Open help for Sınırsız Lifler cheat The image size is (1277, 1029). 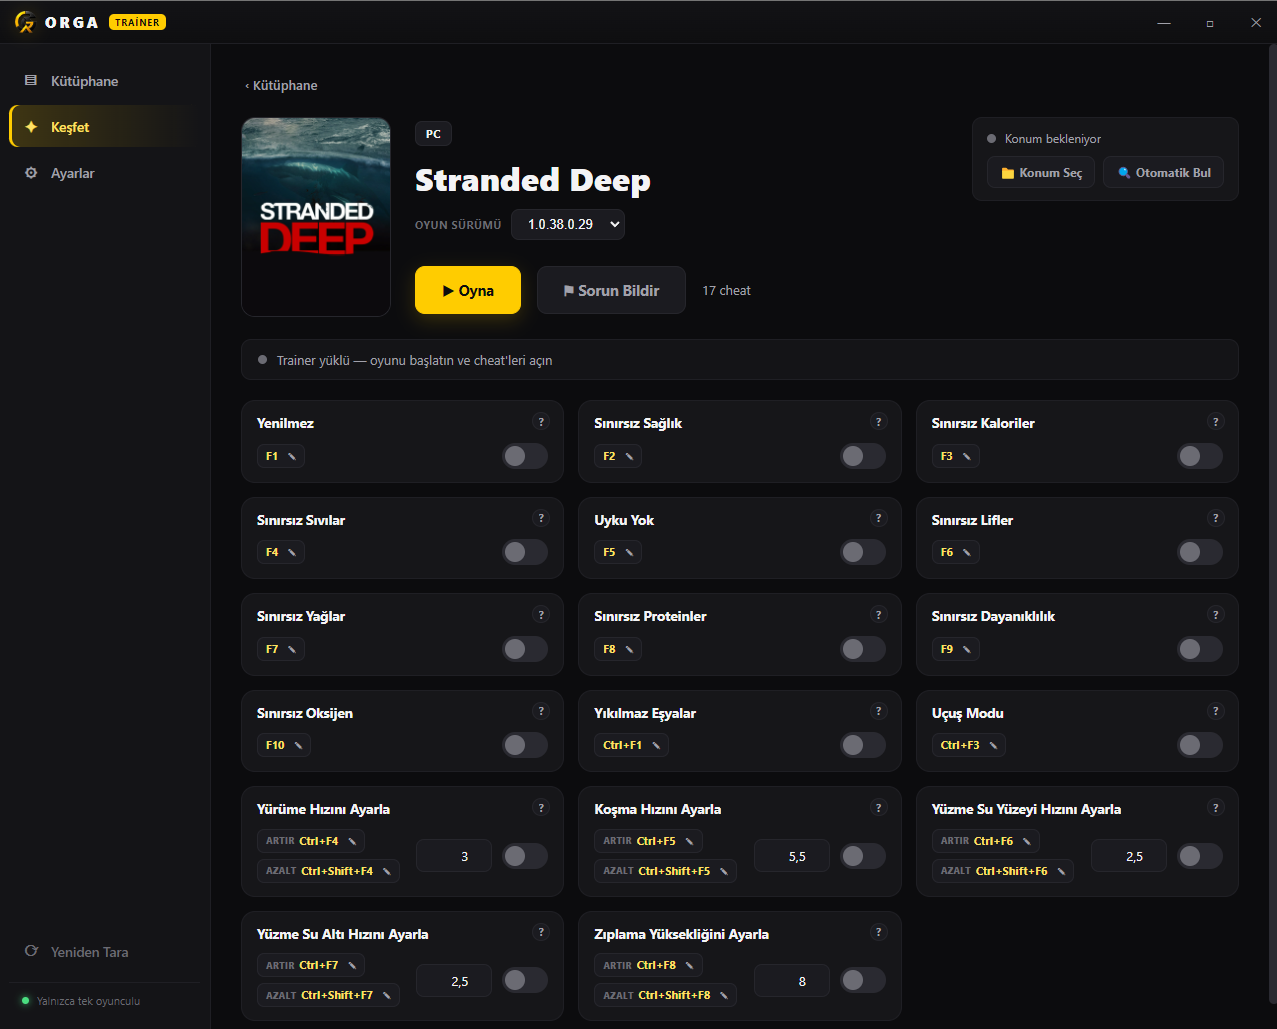(x=1216, y=518)
